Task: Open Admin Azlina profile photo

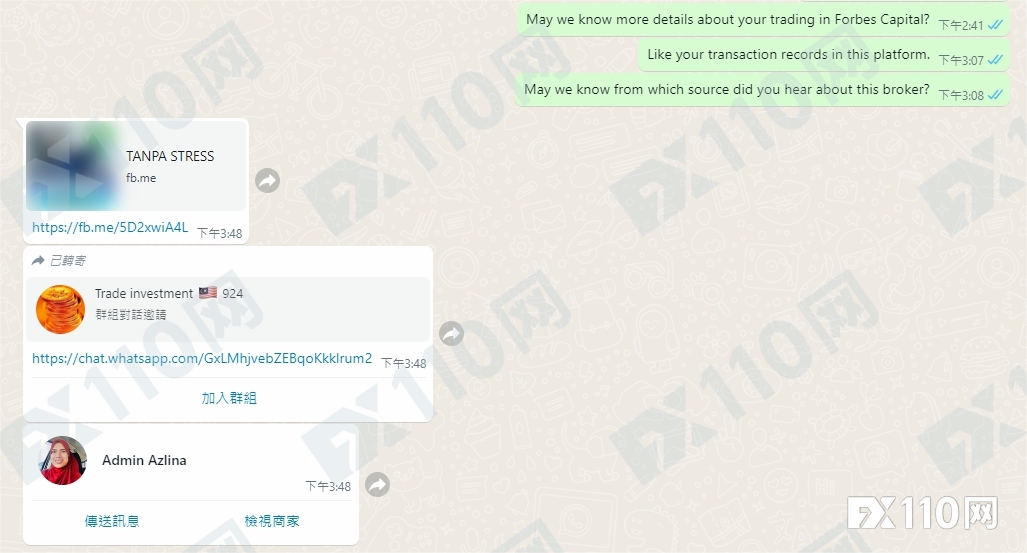Action: pos(63,461)
